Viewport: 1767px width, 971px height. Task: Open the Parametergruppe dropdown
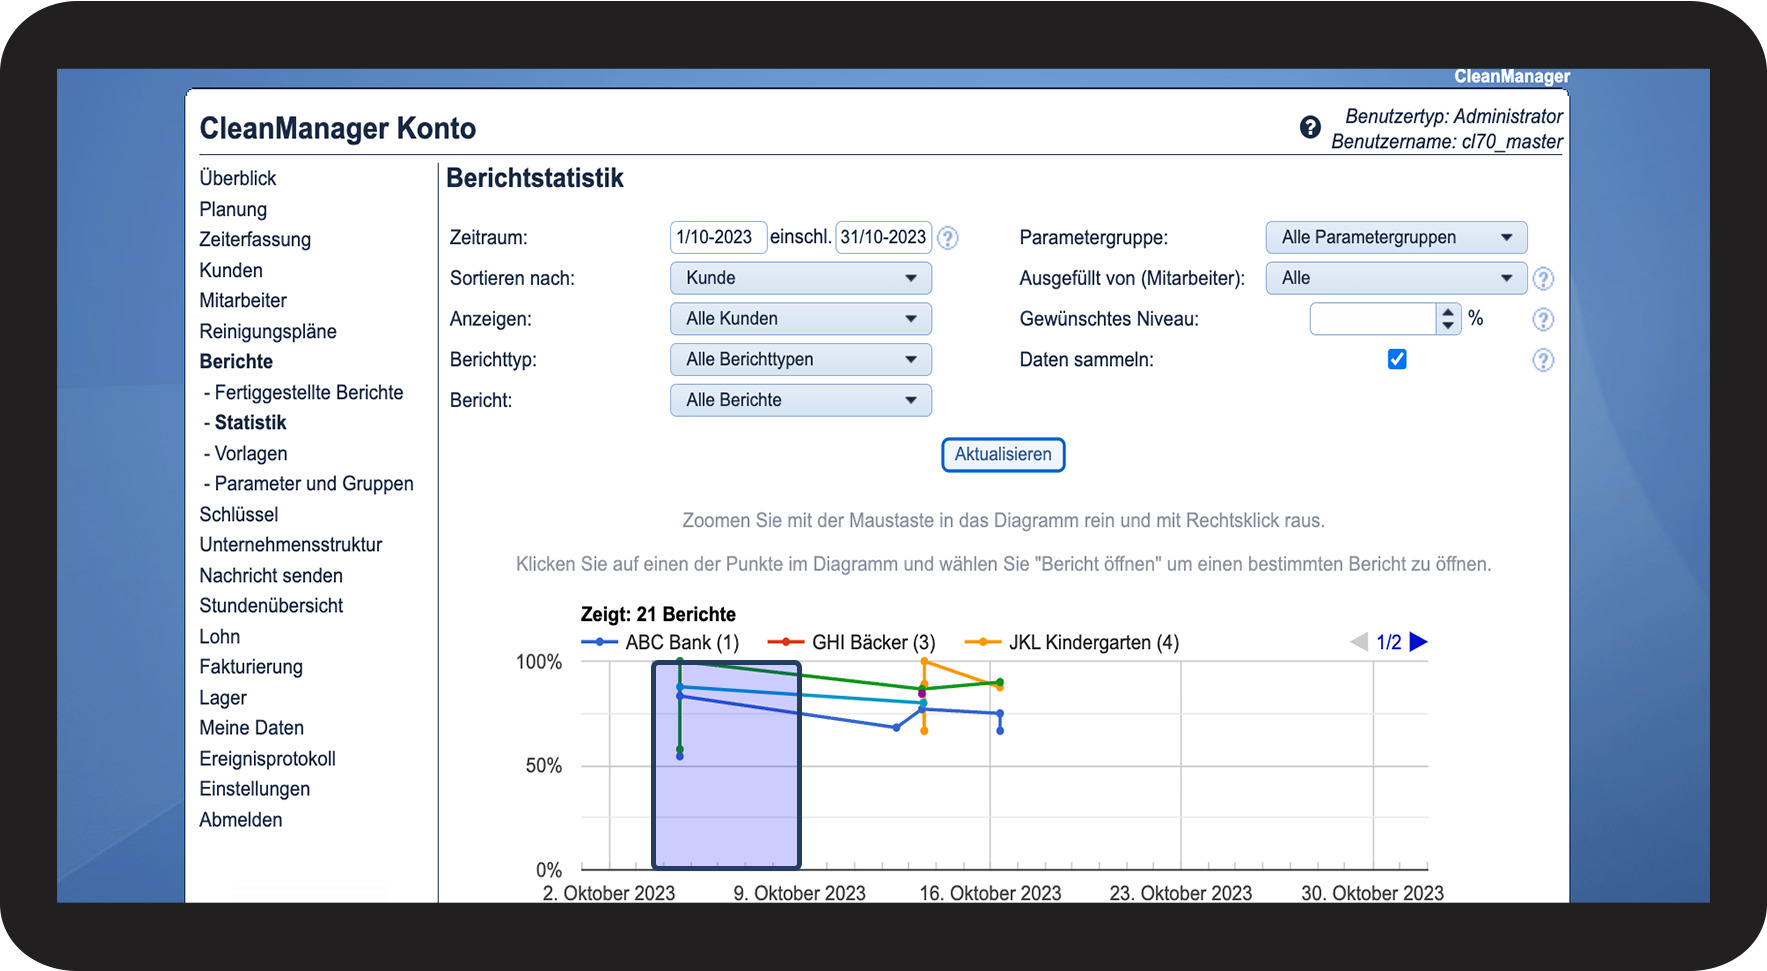pos(1396,237)
